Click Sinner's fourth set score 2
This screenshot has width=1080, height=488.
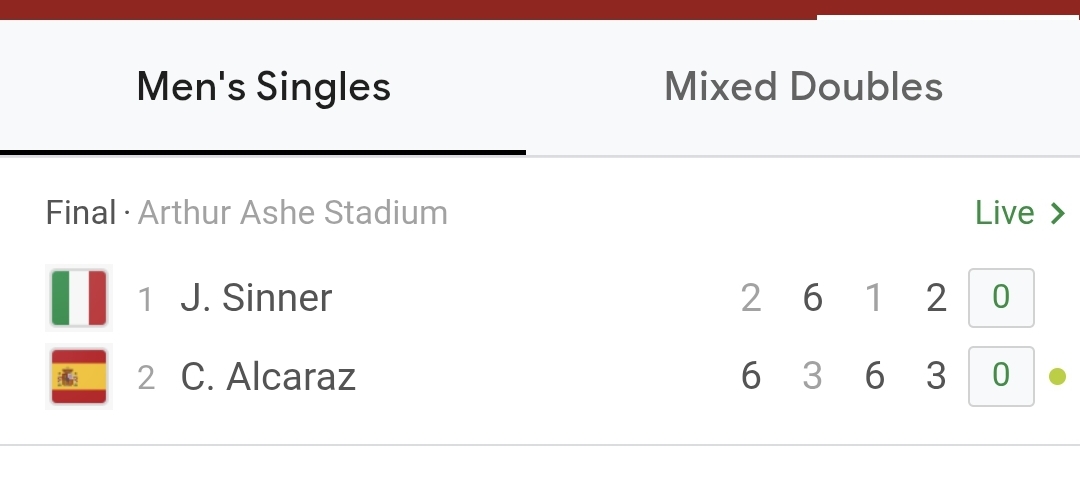[x=936, y=298]
